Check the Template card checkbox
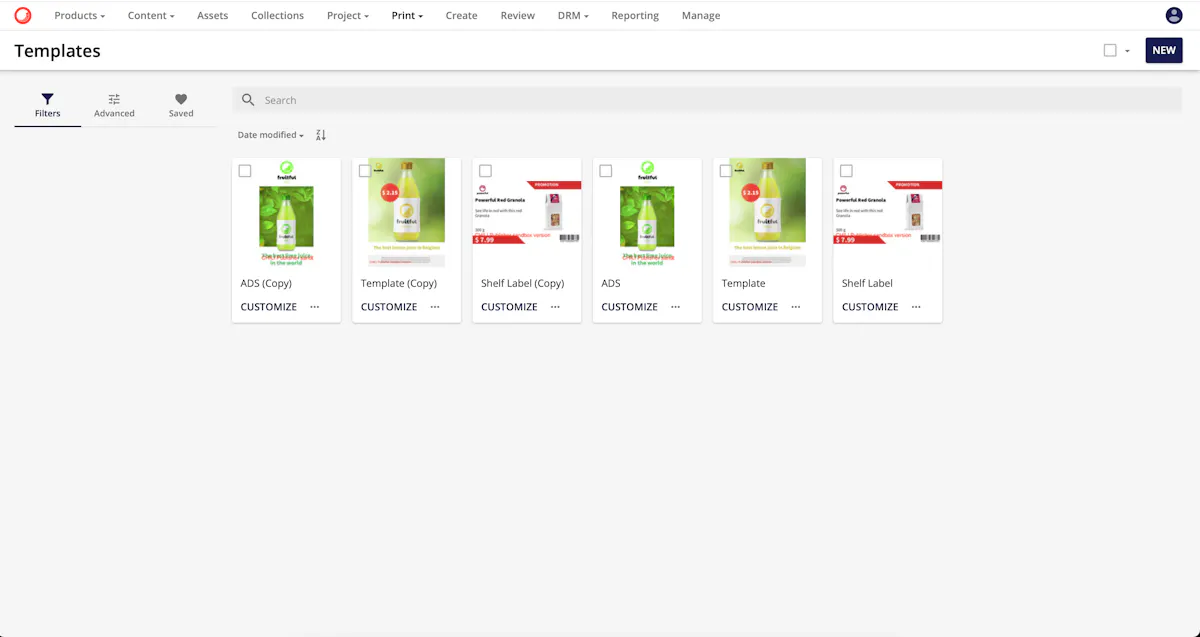Viewport: 1200px width, 637px height. click(x=726, y=171)
